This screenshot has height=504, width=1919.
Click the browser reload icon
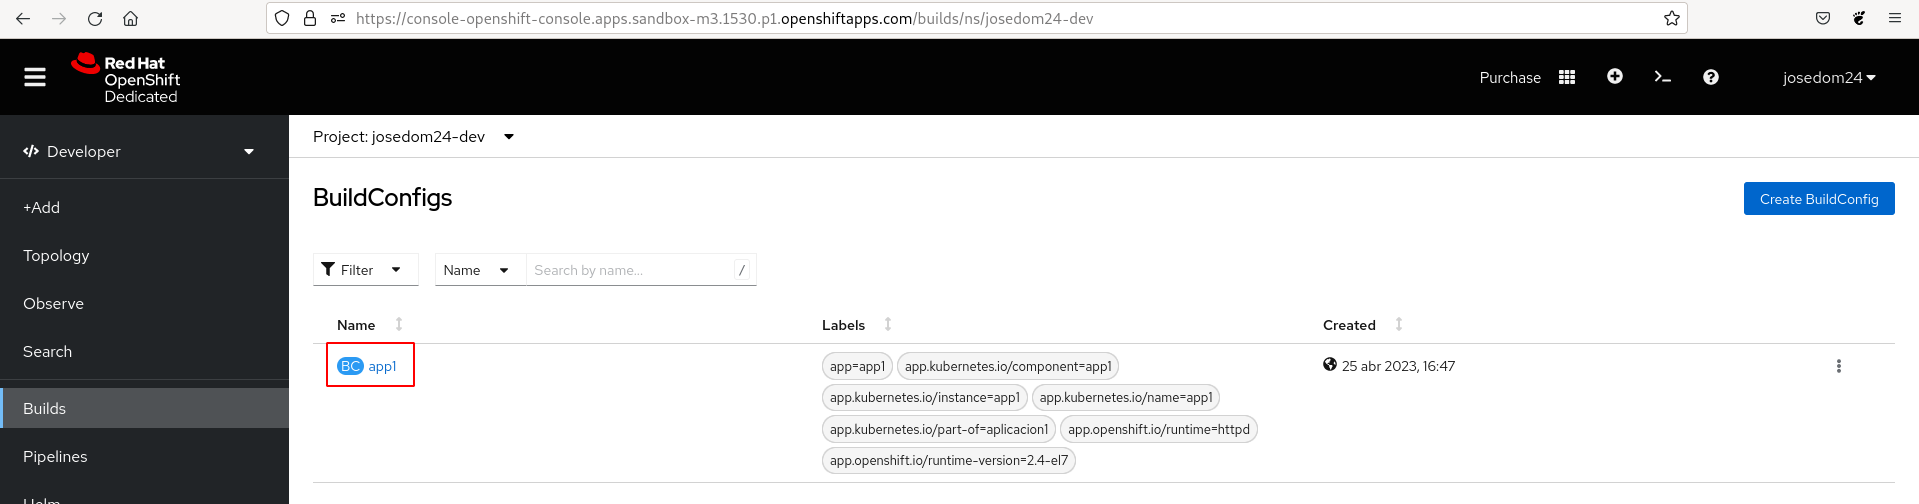tap(95, 18)
